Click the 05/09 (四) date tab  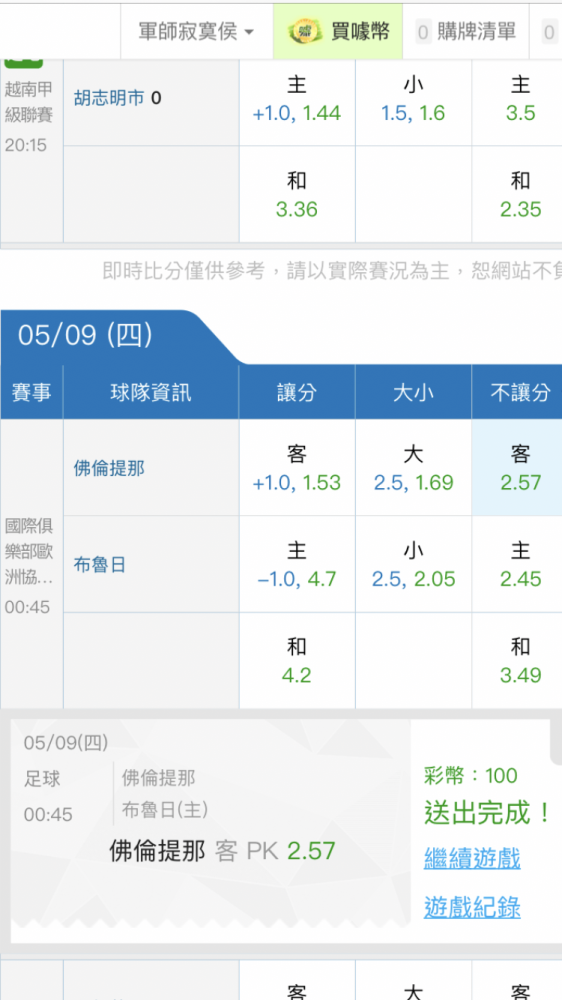click(85, 335)
